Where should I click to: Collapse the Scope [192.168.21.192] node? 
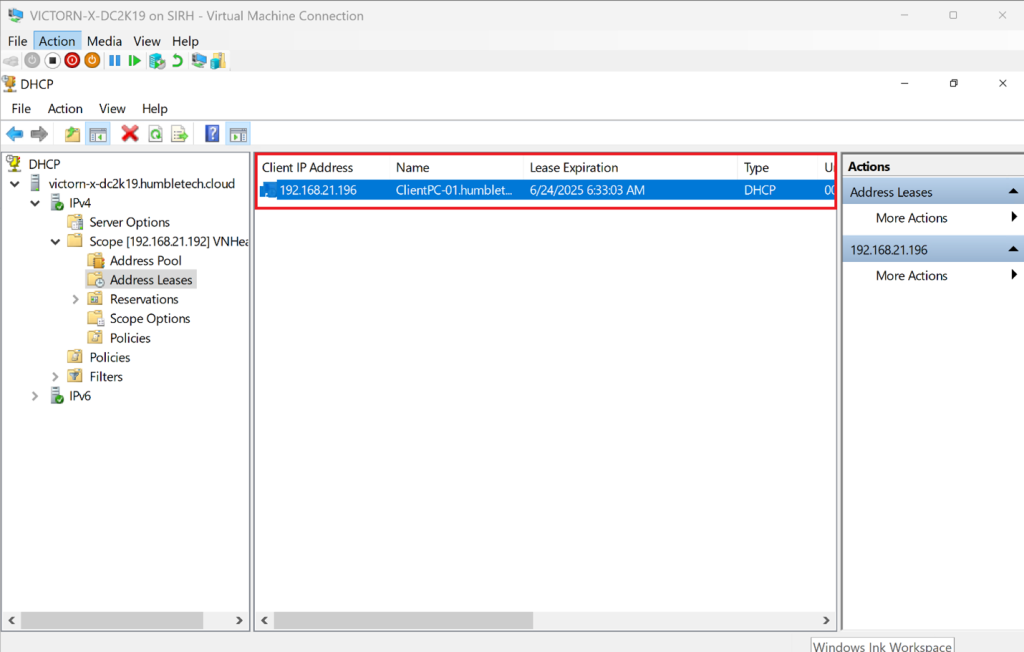[x=55, y=242]
